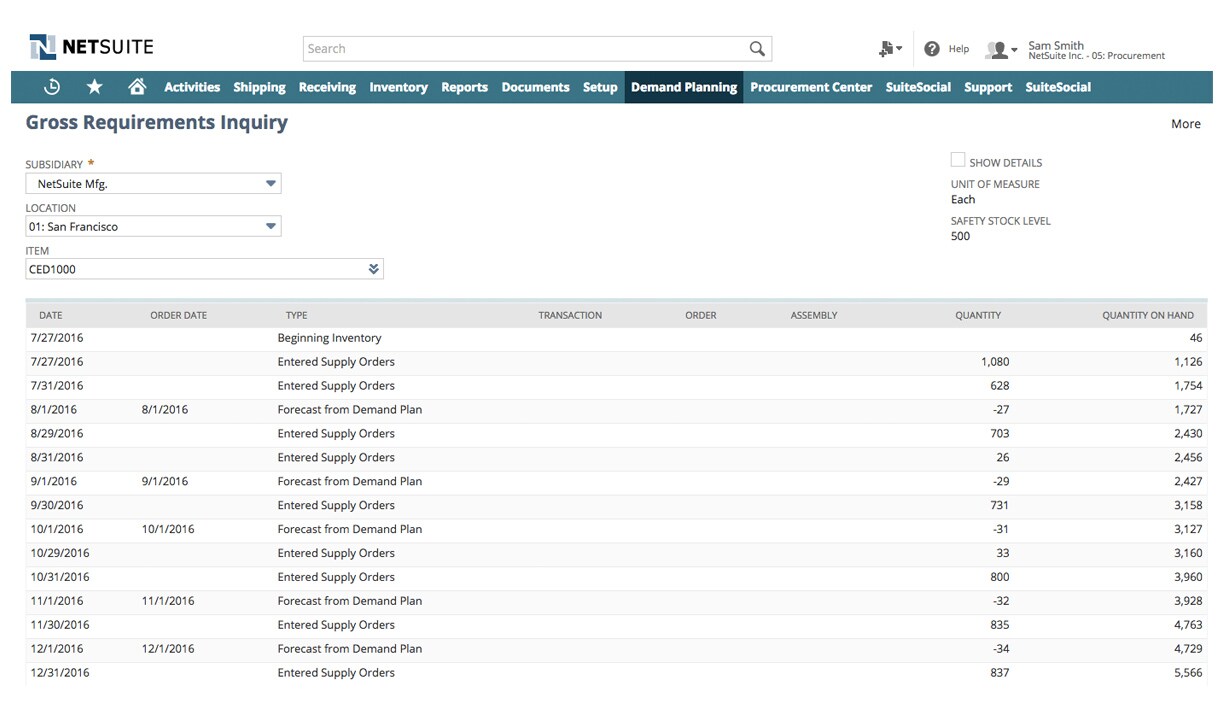
Task: Click the 12/31/2016 date cell
Action: 60,673
